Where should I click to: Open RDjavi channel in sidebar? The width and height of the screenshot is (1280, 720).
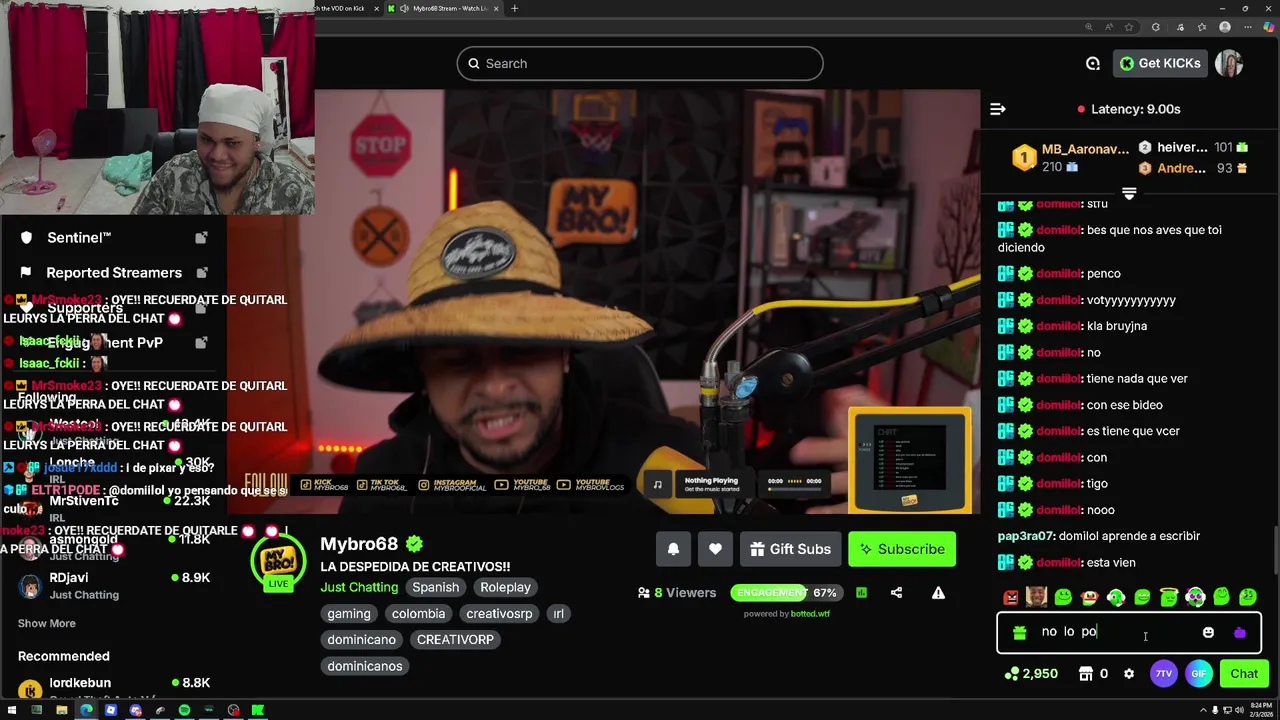tap(114, 585)
